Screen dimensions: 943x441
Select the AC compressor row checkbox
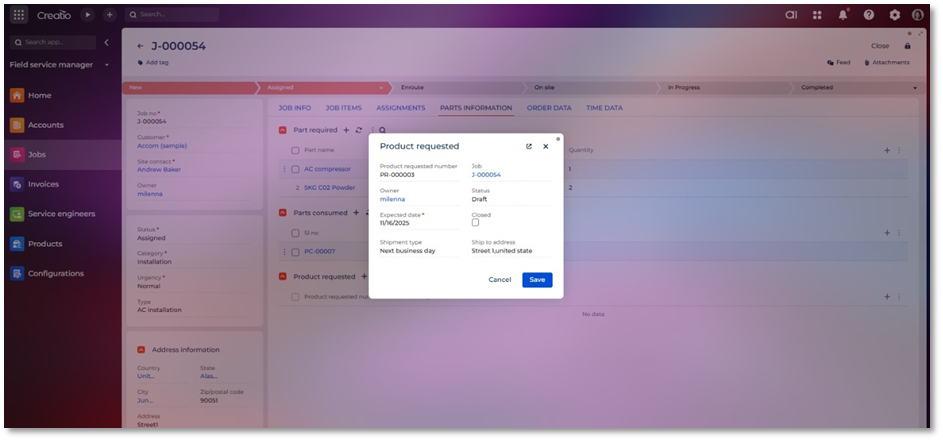295,169
